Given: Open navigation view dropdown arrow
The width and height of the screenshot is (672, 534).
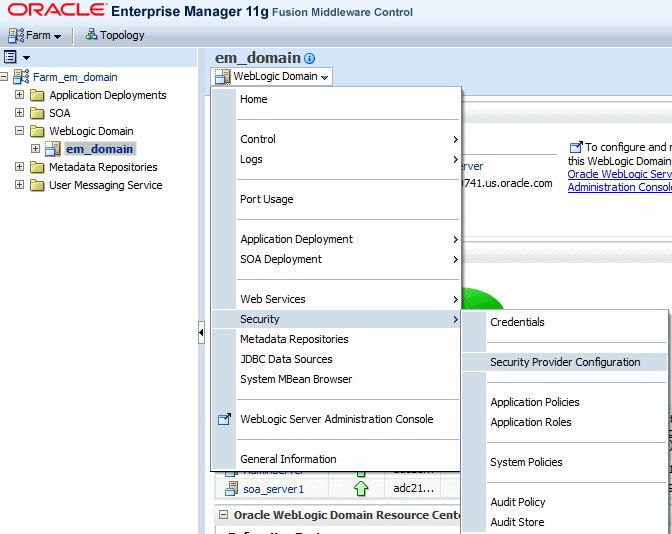Looking at the screenshot, I should click(26, 57).
